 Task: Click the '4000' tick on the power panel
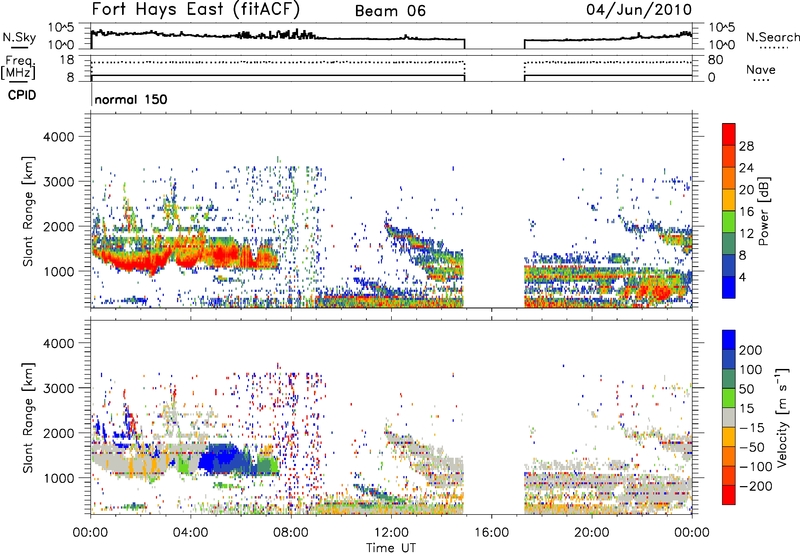tap(59, 137)
